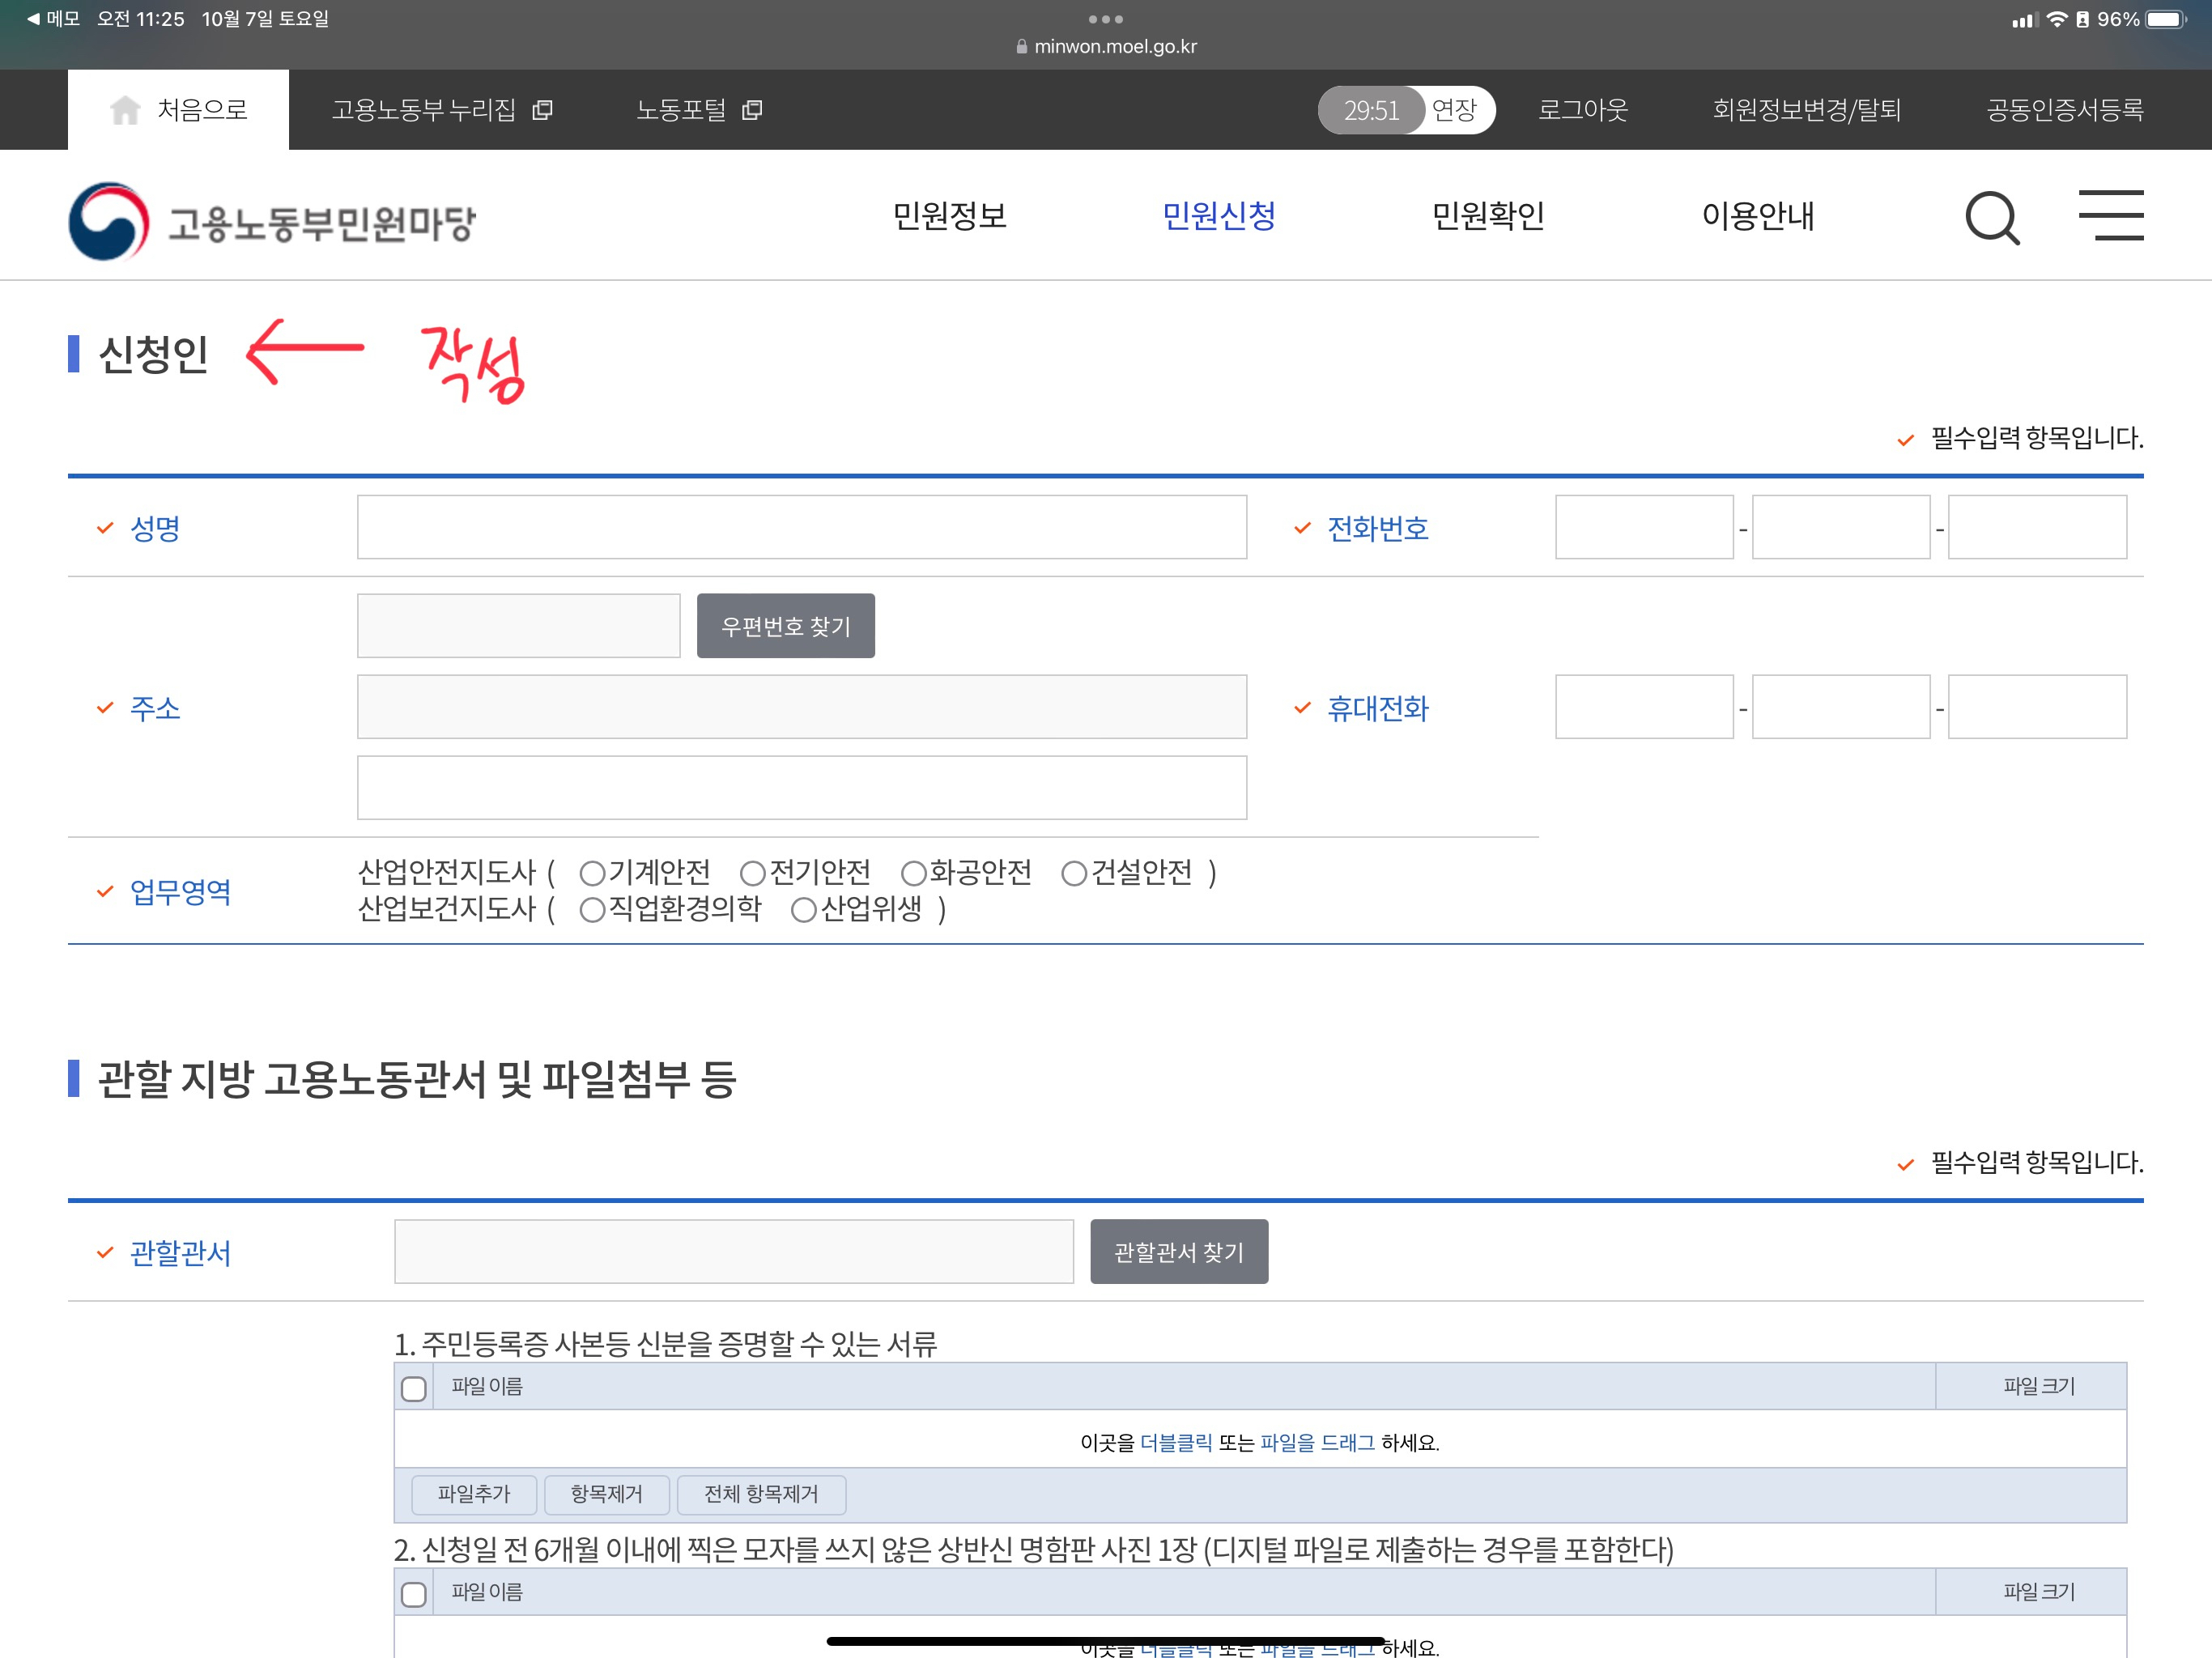The width and height of the screenshot is (2212, 1658).
Task: Click the 관할관서 찾기 button
Action: [1178, 1251]
